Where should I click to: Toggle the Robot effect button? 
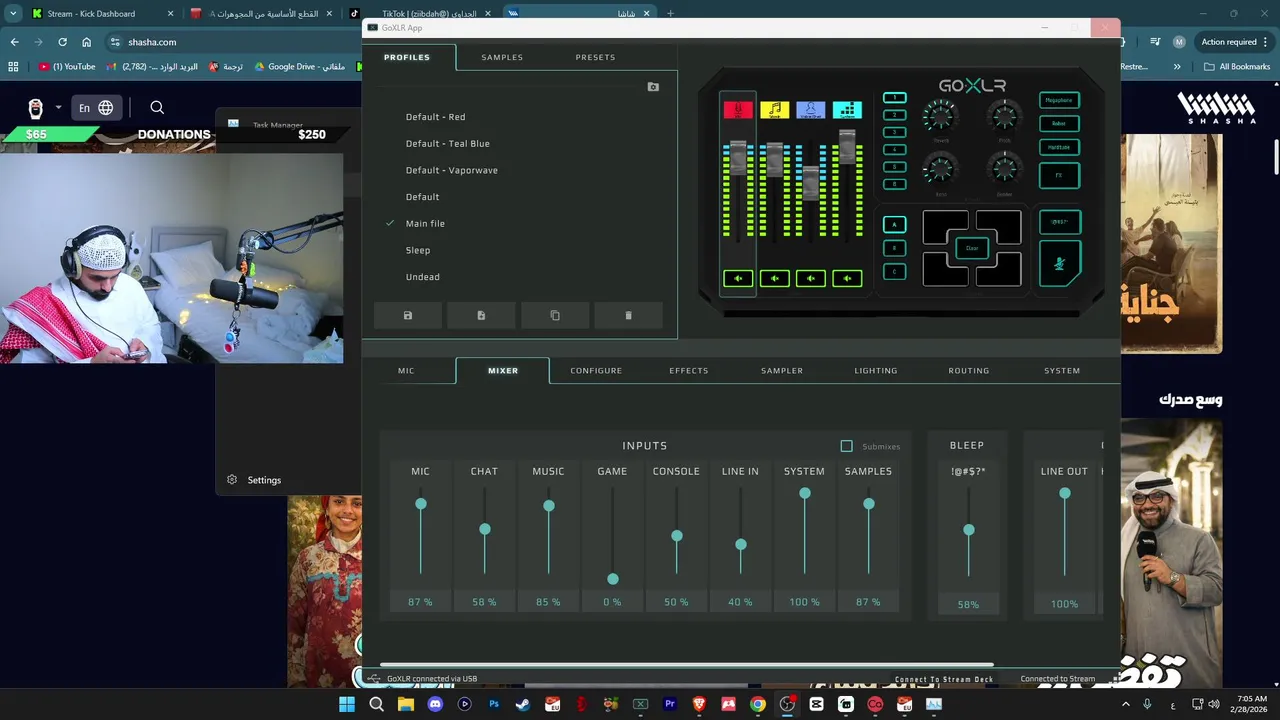[x=1059, y=124]
